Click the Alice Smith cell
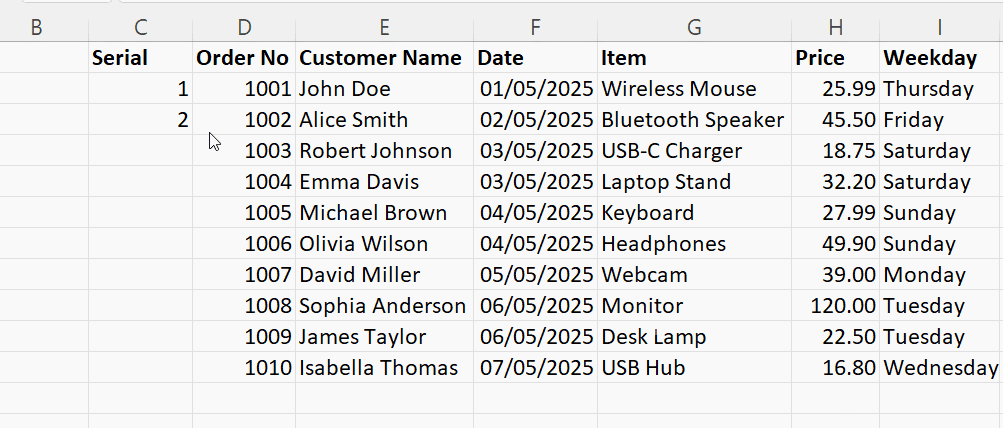Image resolution: width=1003 pixels, height=428 pixels. pos(383,120)
